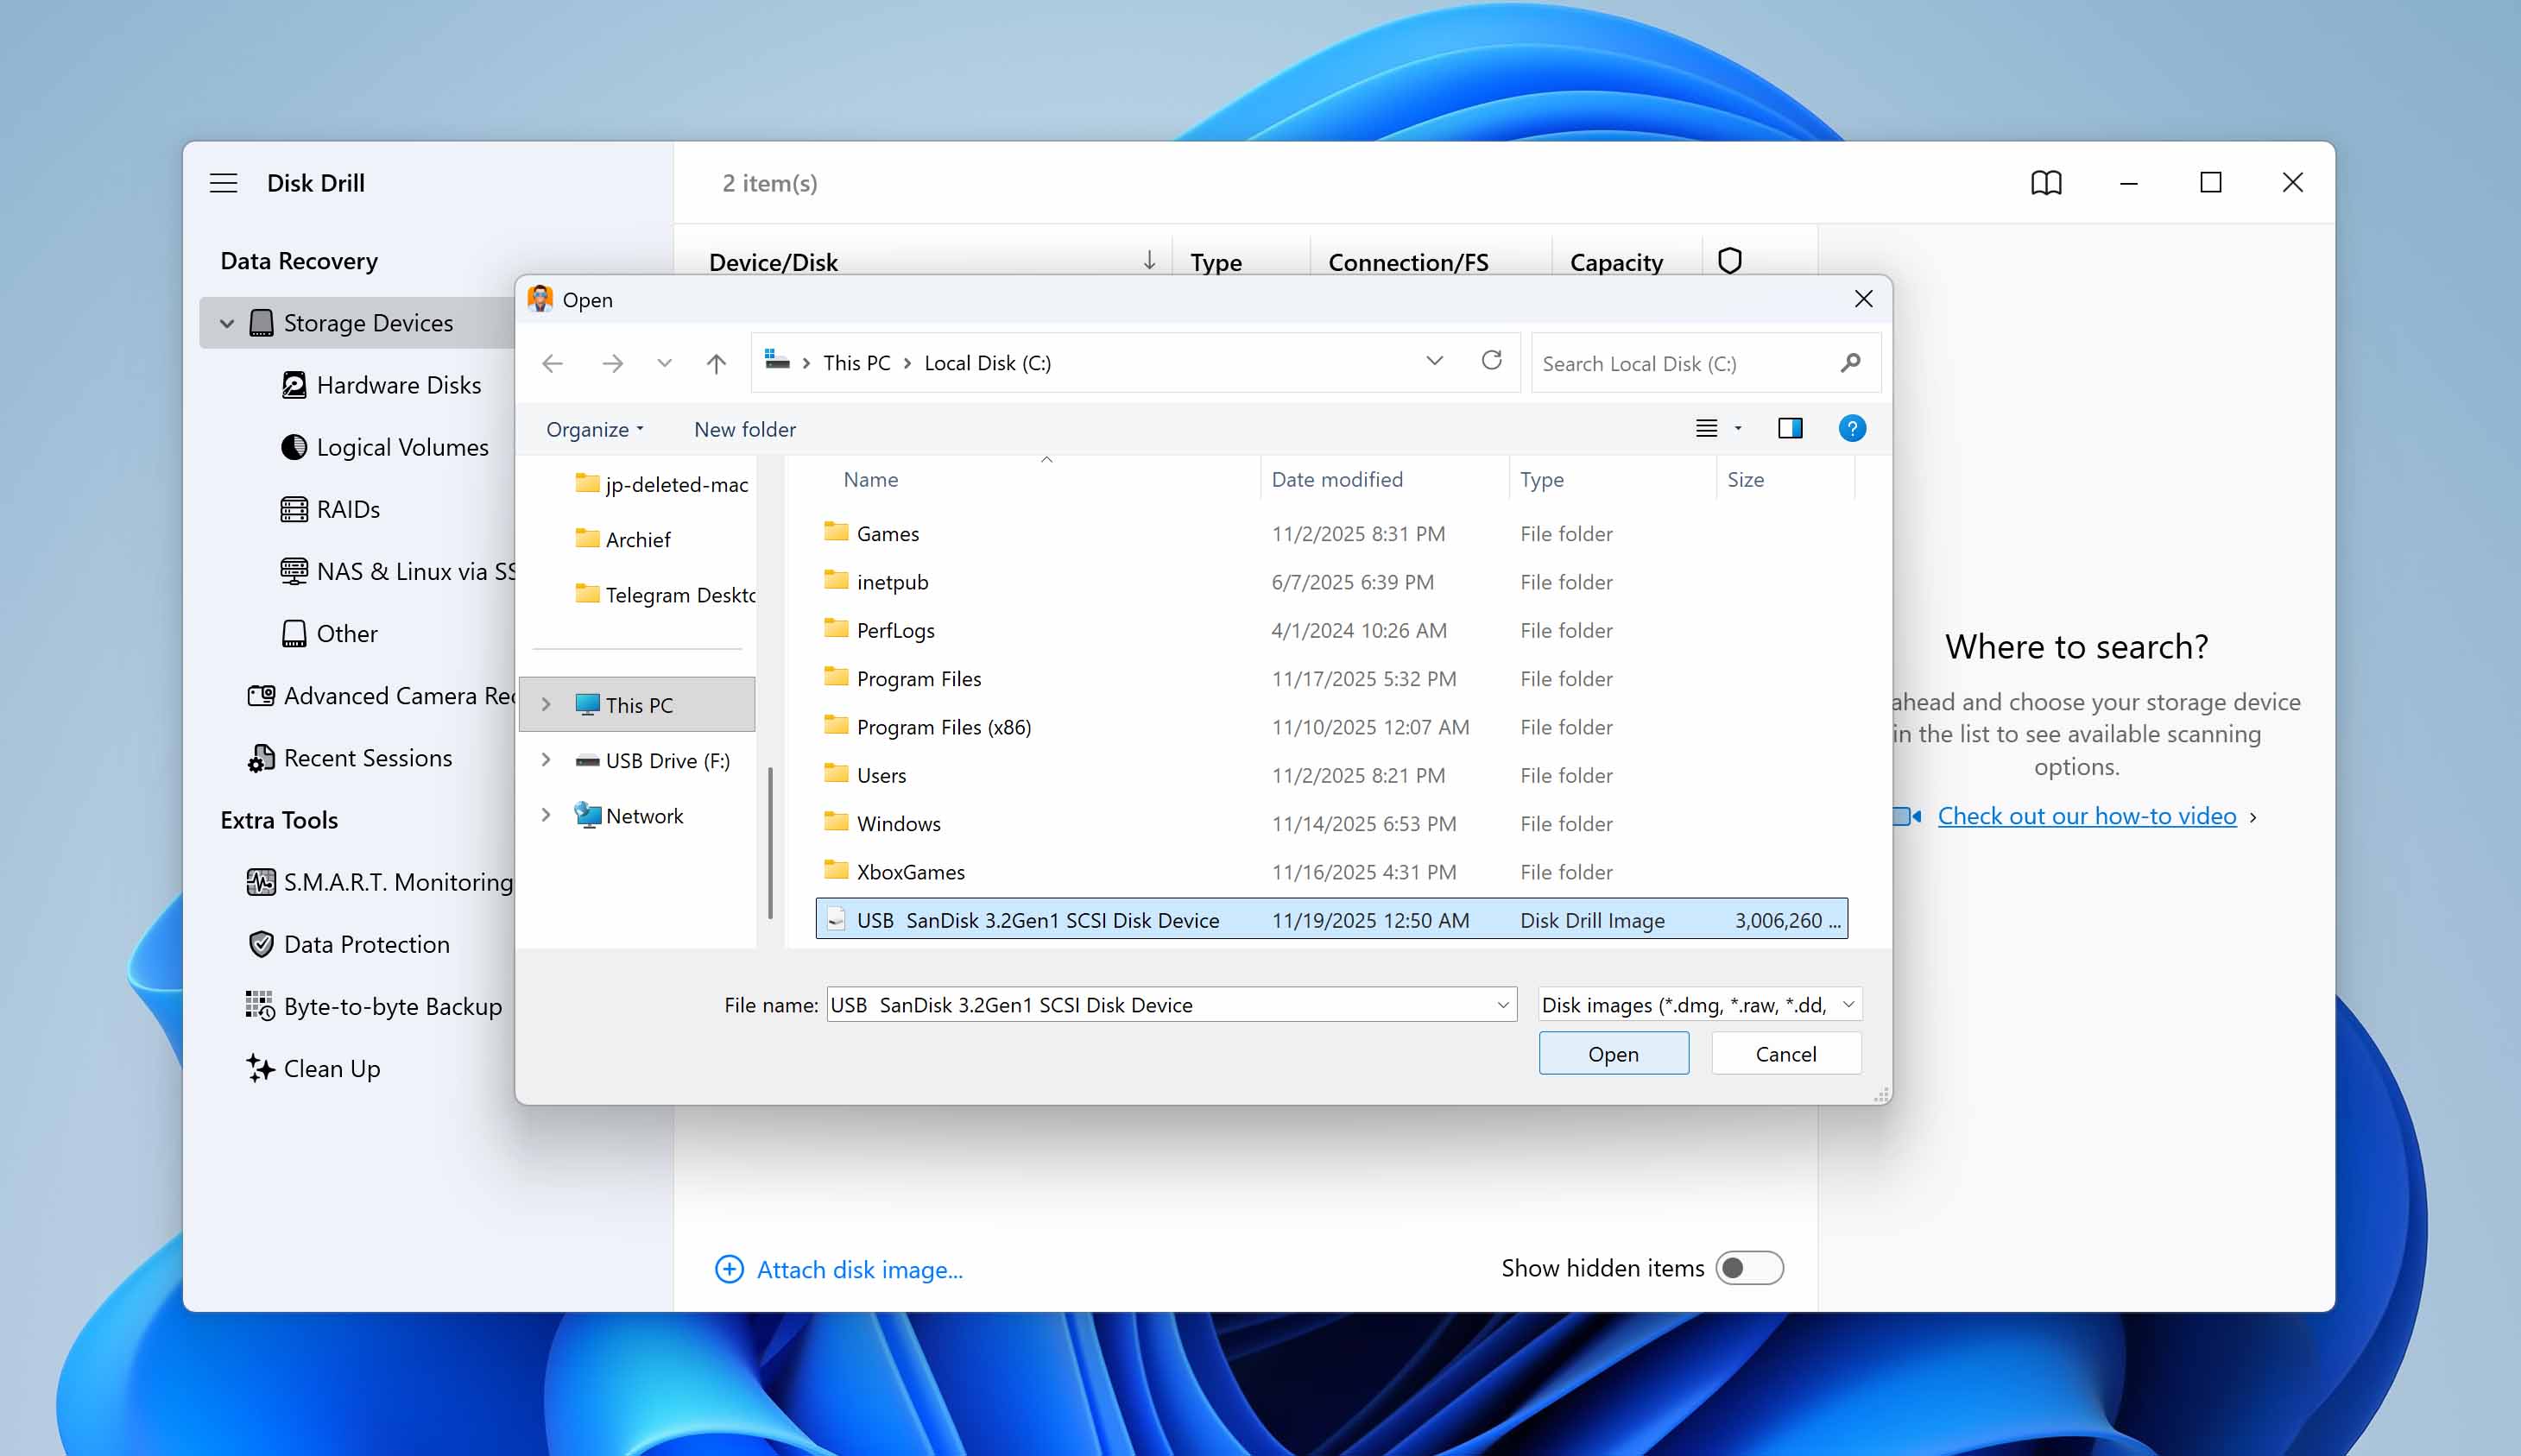Open the knowledge base book icon
Screen dimensions: 2521x1456
tap(2046, 182)
